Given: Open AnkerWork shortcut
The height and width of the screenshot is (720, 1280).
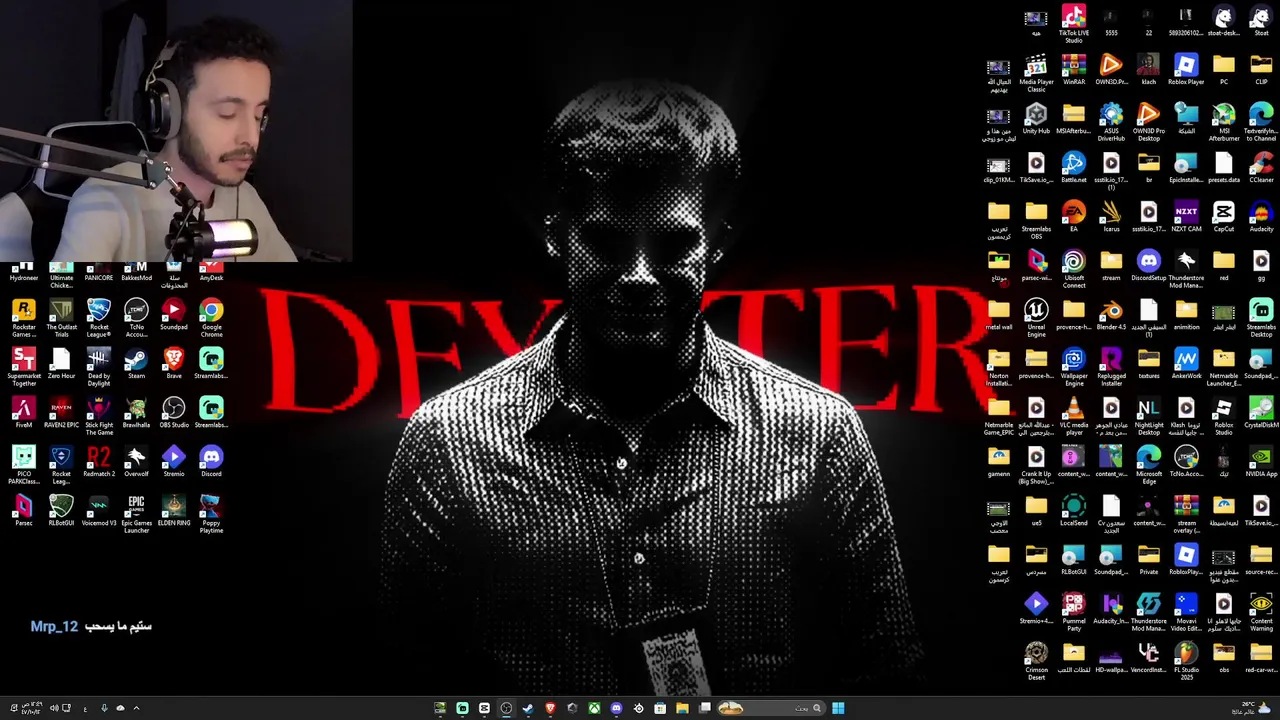Looking at the screenshot, I should click(x=1186, y=363).
